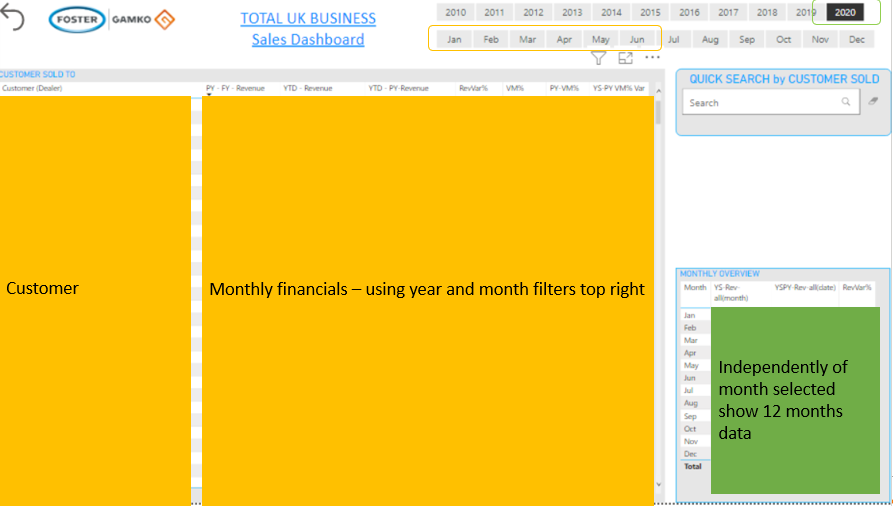Select year 2018 in slicer
Viewport: 893px width, 506px height.
click(767, 12)
